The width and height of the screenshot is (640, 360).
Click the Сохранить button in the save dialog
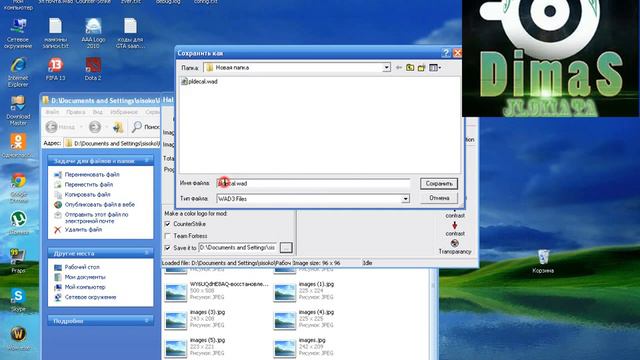point(439,184)
